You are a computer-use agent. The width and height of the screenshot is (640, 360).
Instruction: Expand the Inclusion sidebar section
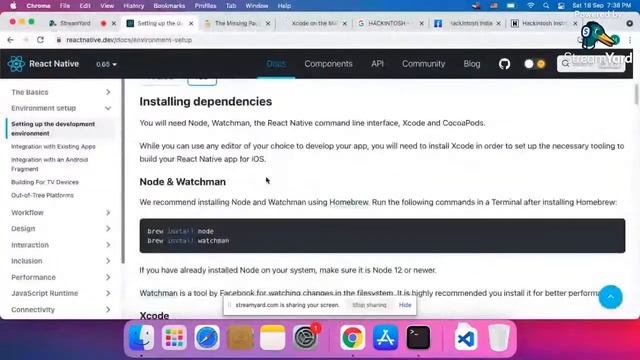pyautogui.click(x=61, y=261)
